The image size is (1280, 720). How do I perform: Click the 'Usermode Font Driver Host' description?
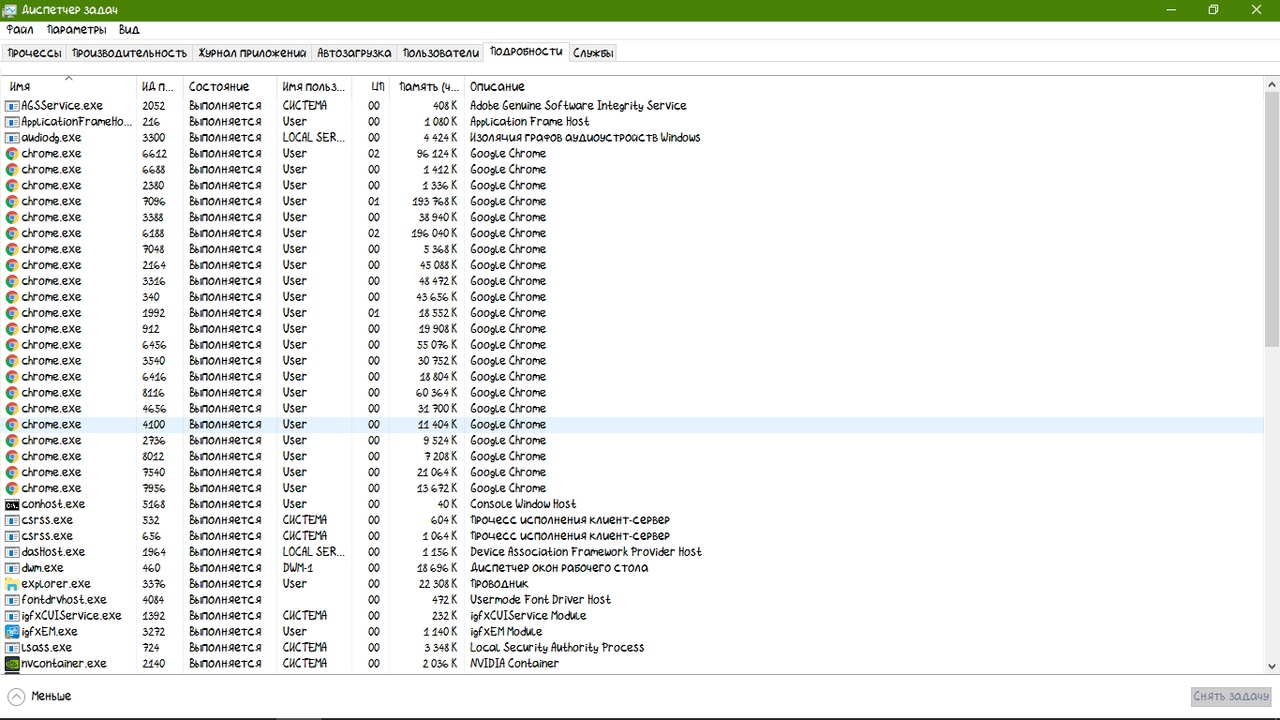tap(540, 600)
